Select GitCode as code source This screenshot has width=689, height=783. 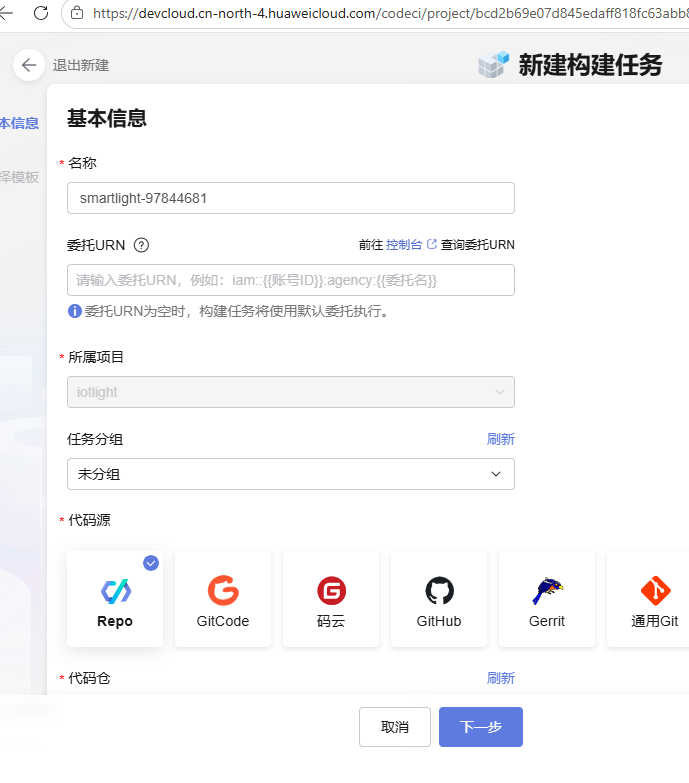[223, 599]
